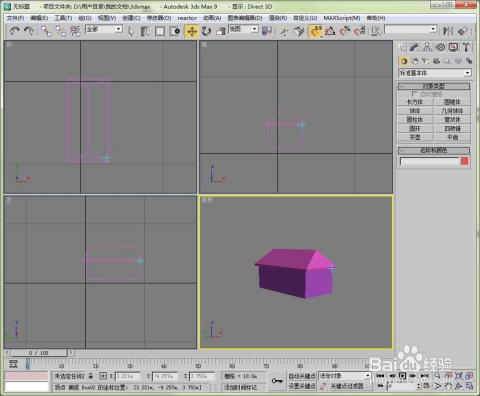Select the Shapes category icon
Screen dimensions: 480x396
click(x=415, y=61)
